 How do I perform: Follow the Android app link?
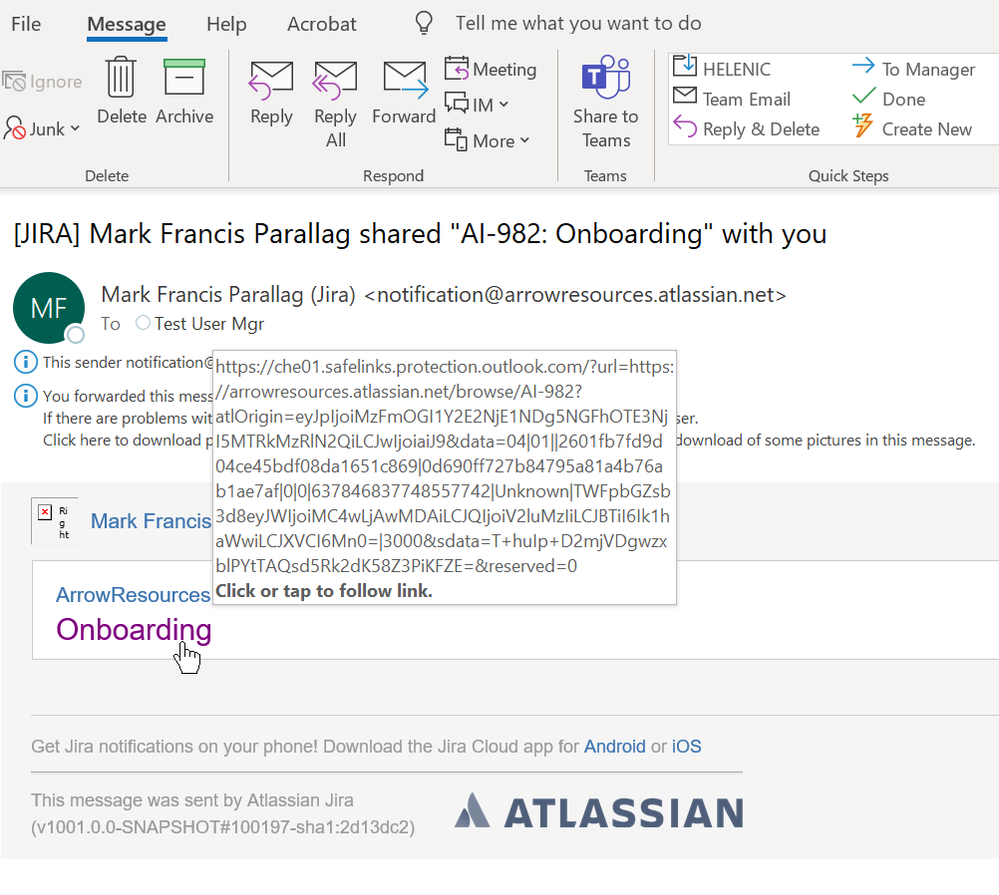(x=615, y=746)
